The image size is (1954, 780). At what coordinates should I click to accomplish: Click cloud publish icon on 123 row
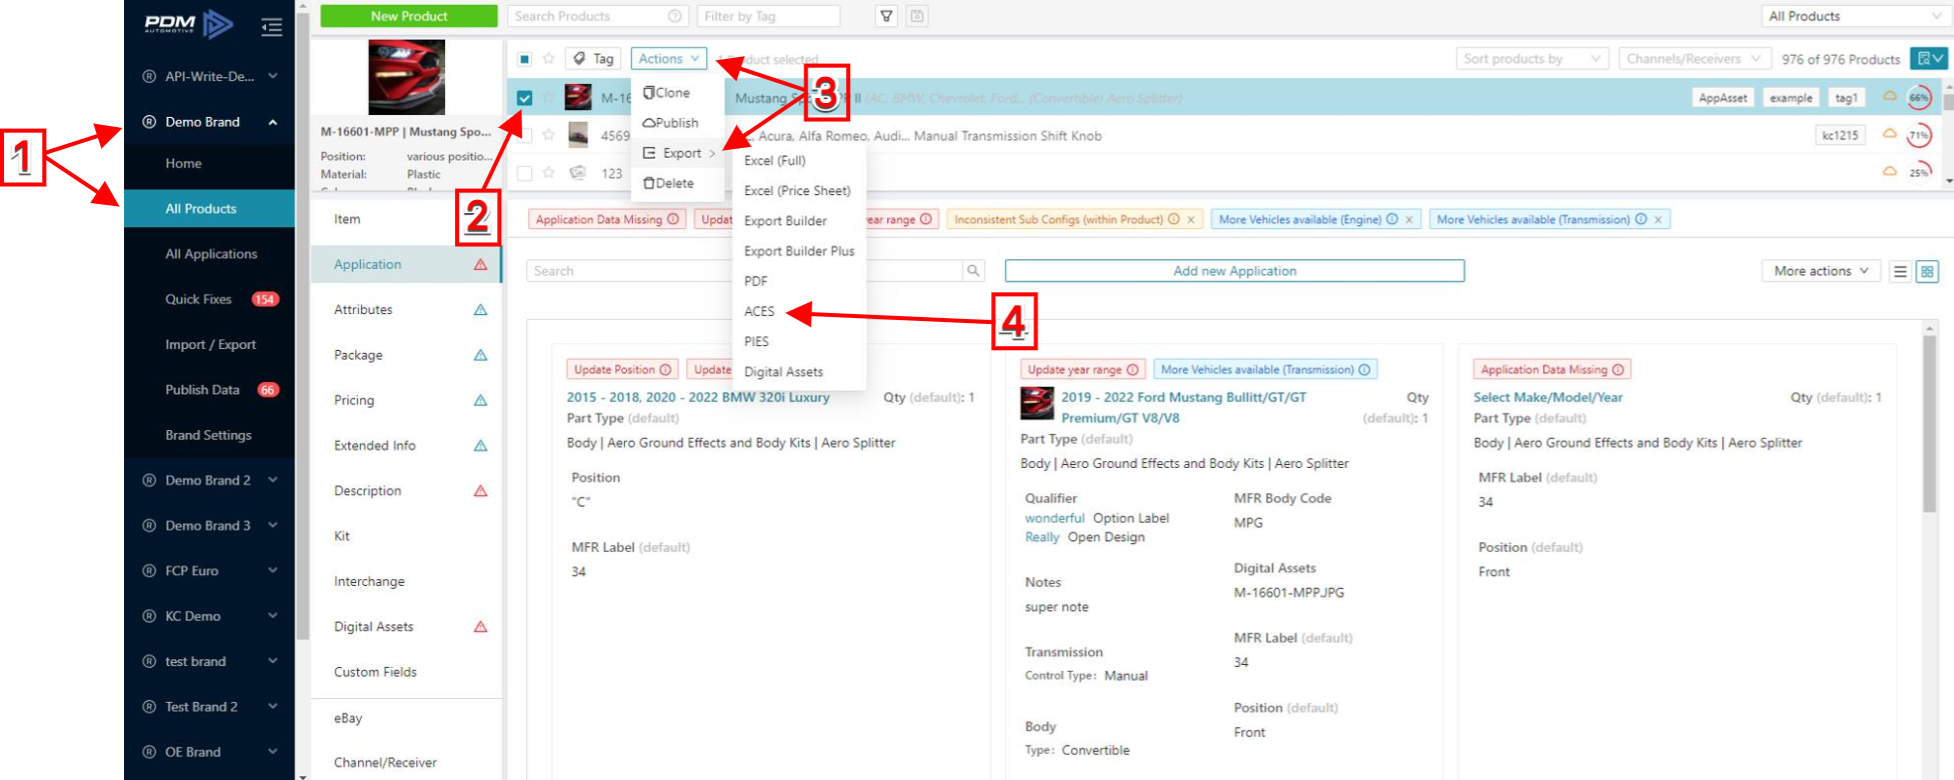1889,171
